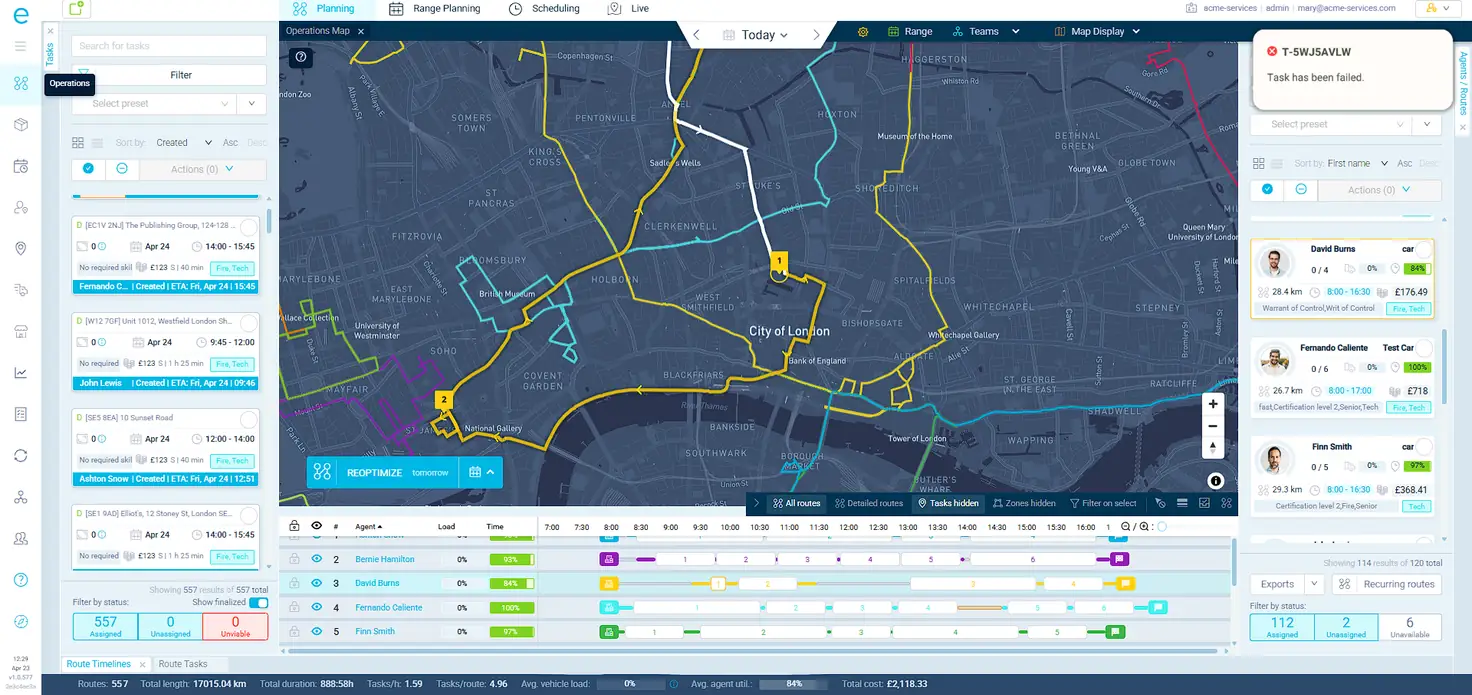Open the agent location sidebar icon

coord(20,207)
